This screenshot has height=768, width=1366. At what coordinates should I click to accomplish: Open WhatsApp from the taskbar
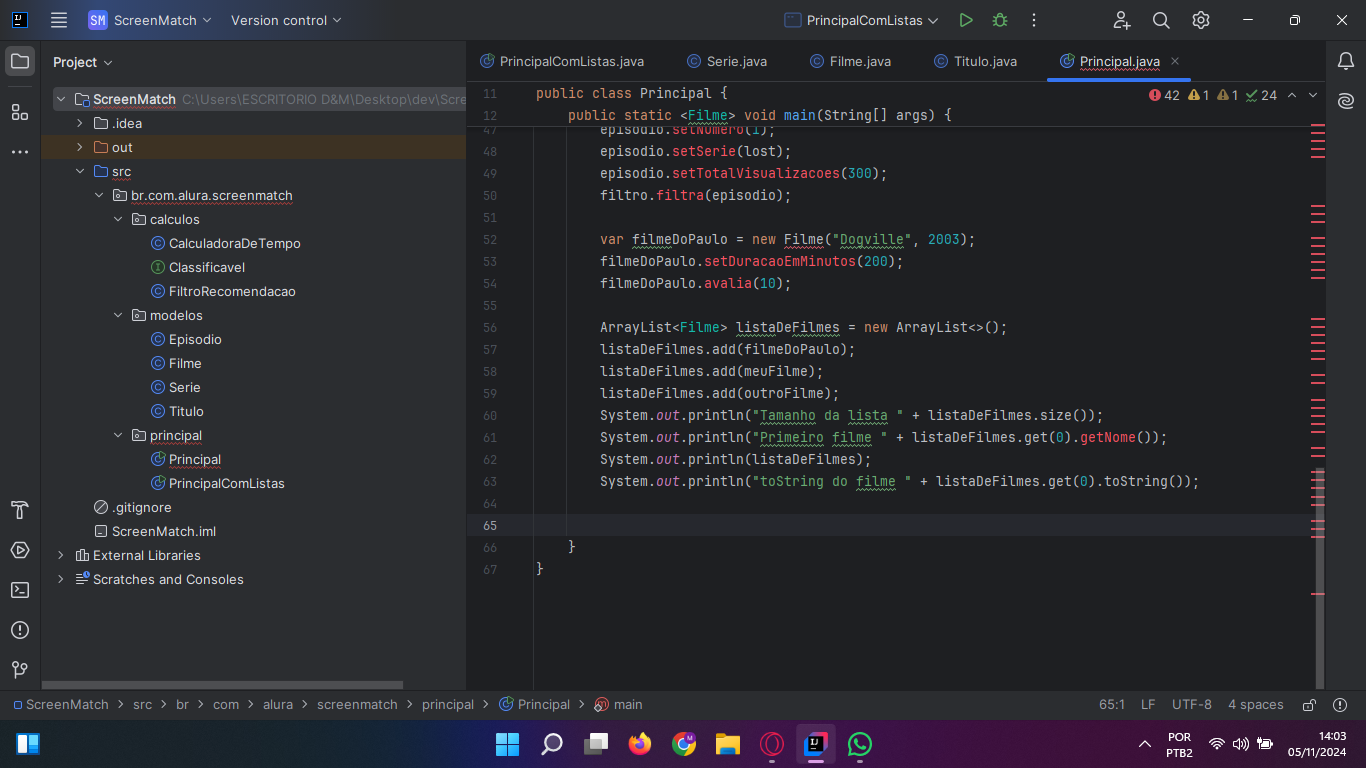pyautogui.click(x=860, y=744)
